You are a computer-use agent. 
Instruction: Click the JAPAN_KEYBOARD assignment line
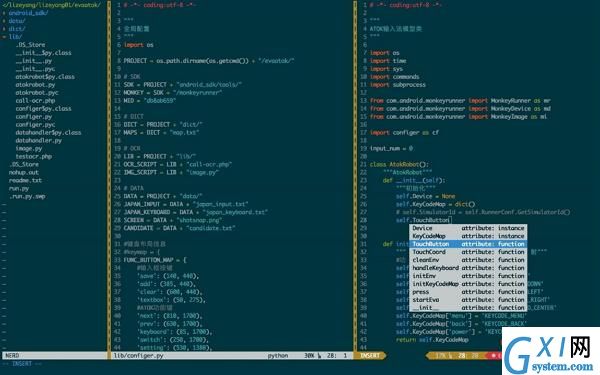(196, 212)
